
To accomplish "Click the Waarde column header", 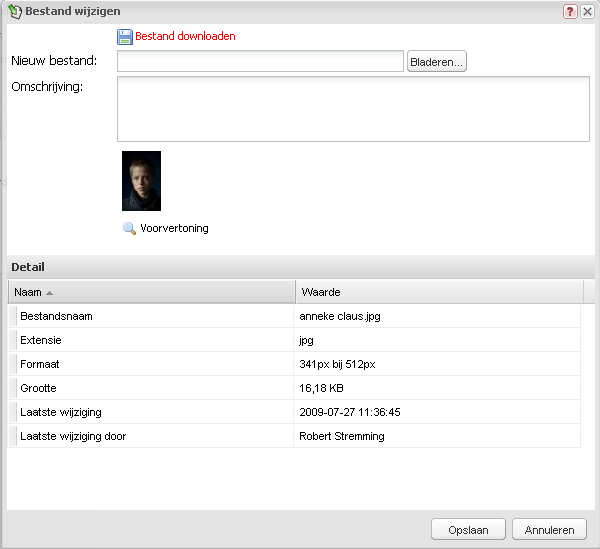I will coord(440,292).
